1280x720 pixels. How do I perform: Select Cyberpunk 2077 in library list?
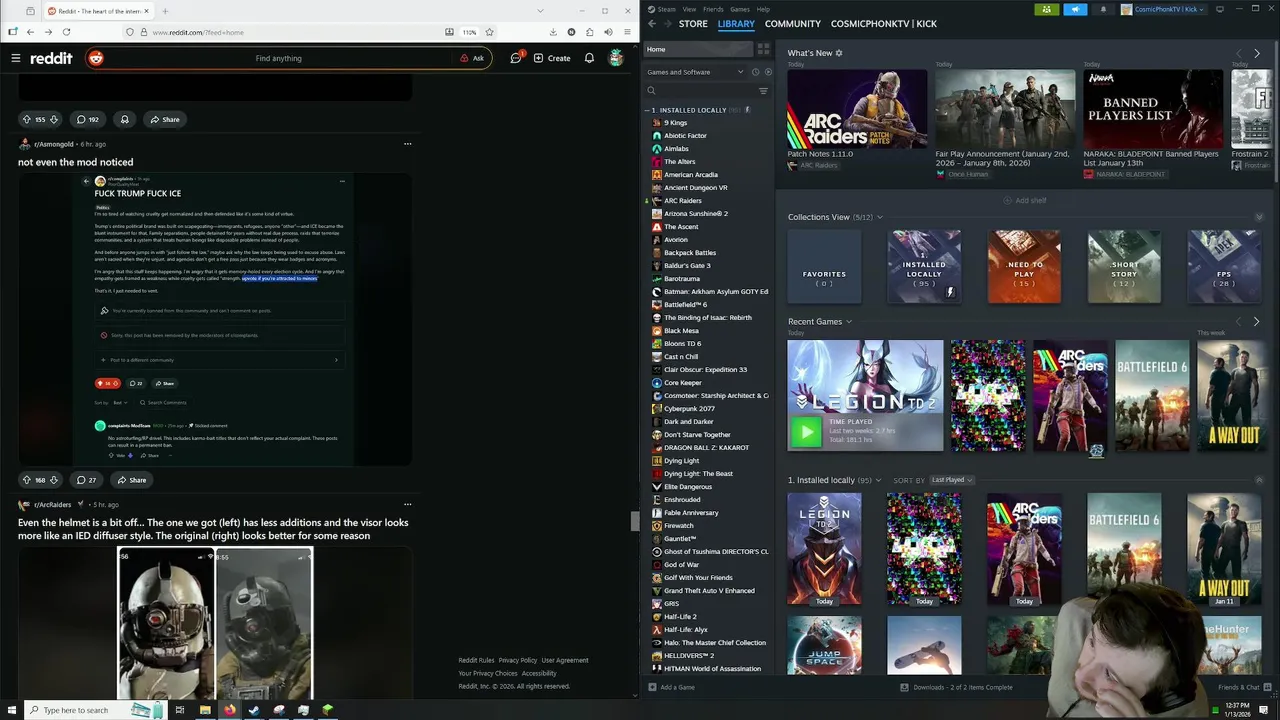689,409
